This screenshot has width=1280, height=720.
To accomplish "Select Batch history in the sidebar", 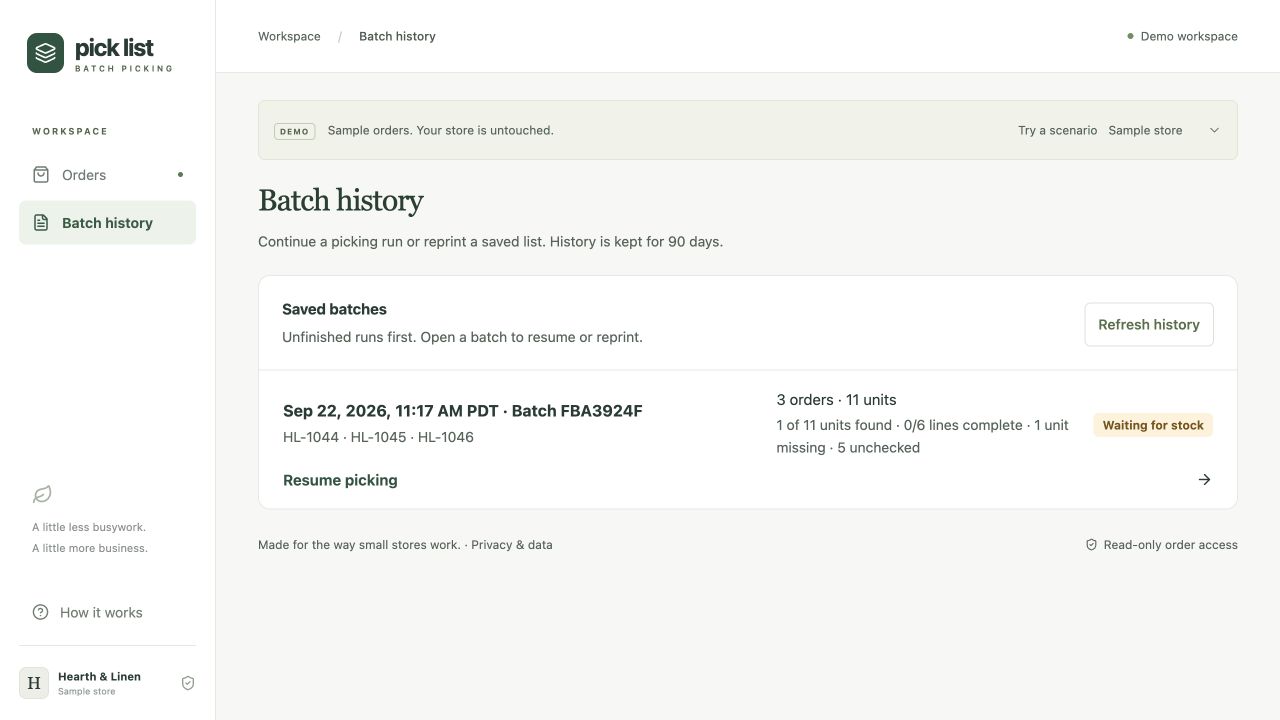I will tap(108, 223).
